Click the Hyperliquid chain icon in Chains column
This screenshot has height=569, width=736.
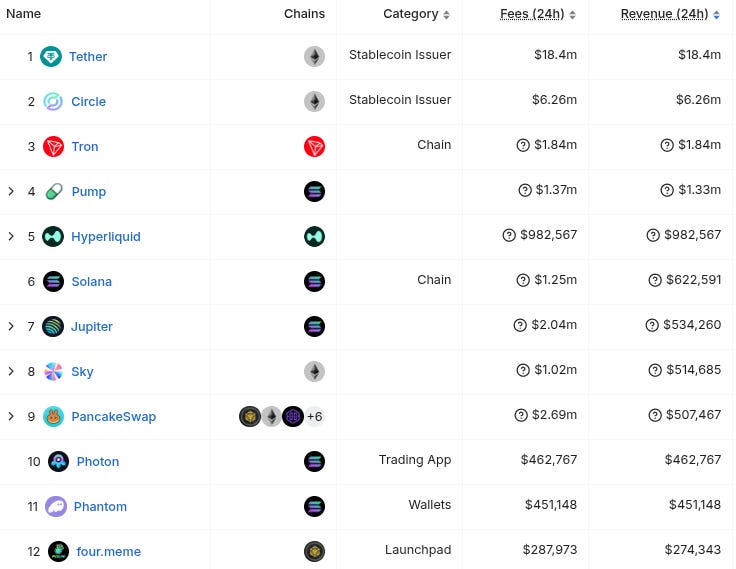314,237
